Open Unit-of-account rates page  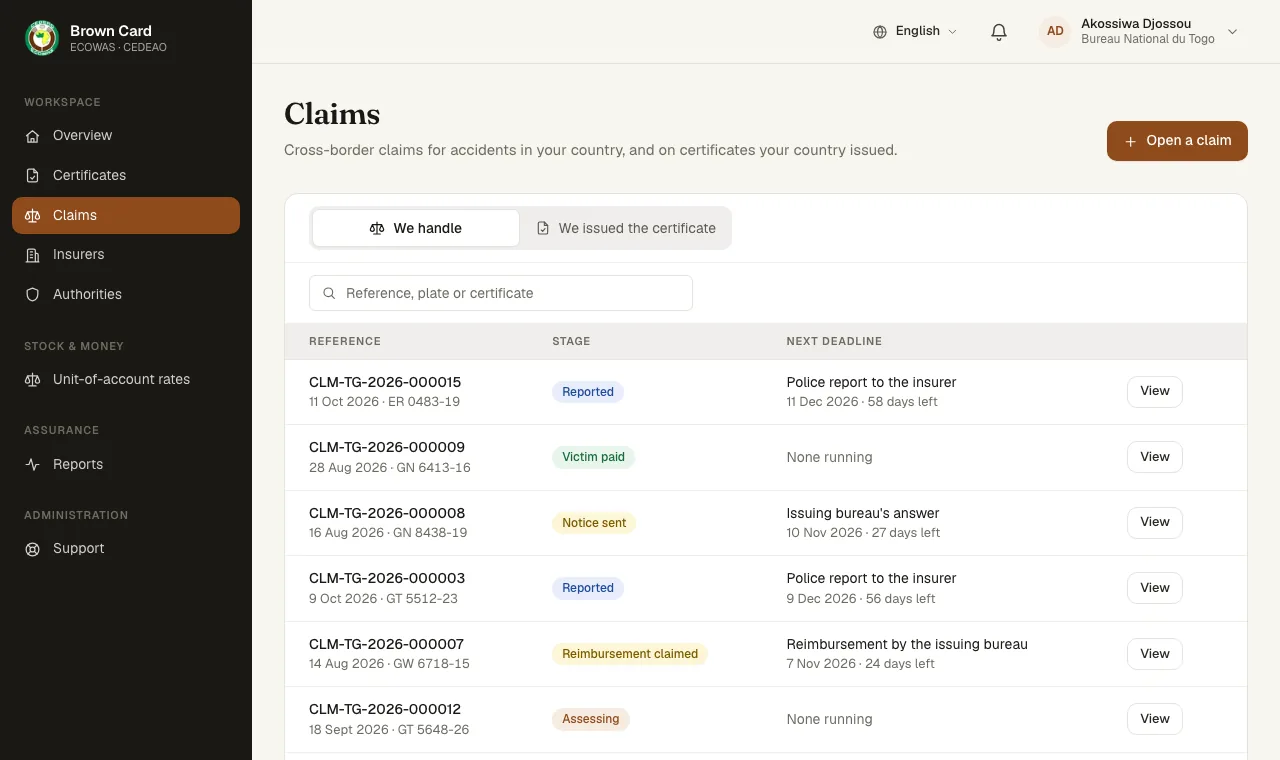click(x=126, y=380)
